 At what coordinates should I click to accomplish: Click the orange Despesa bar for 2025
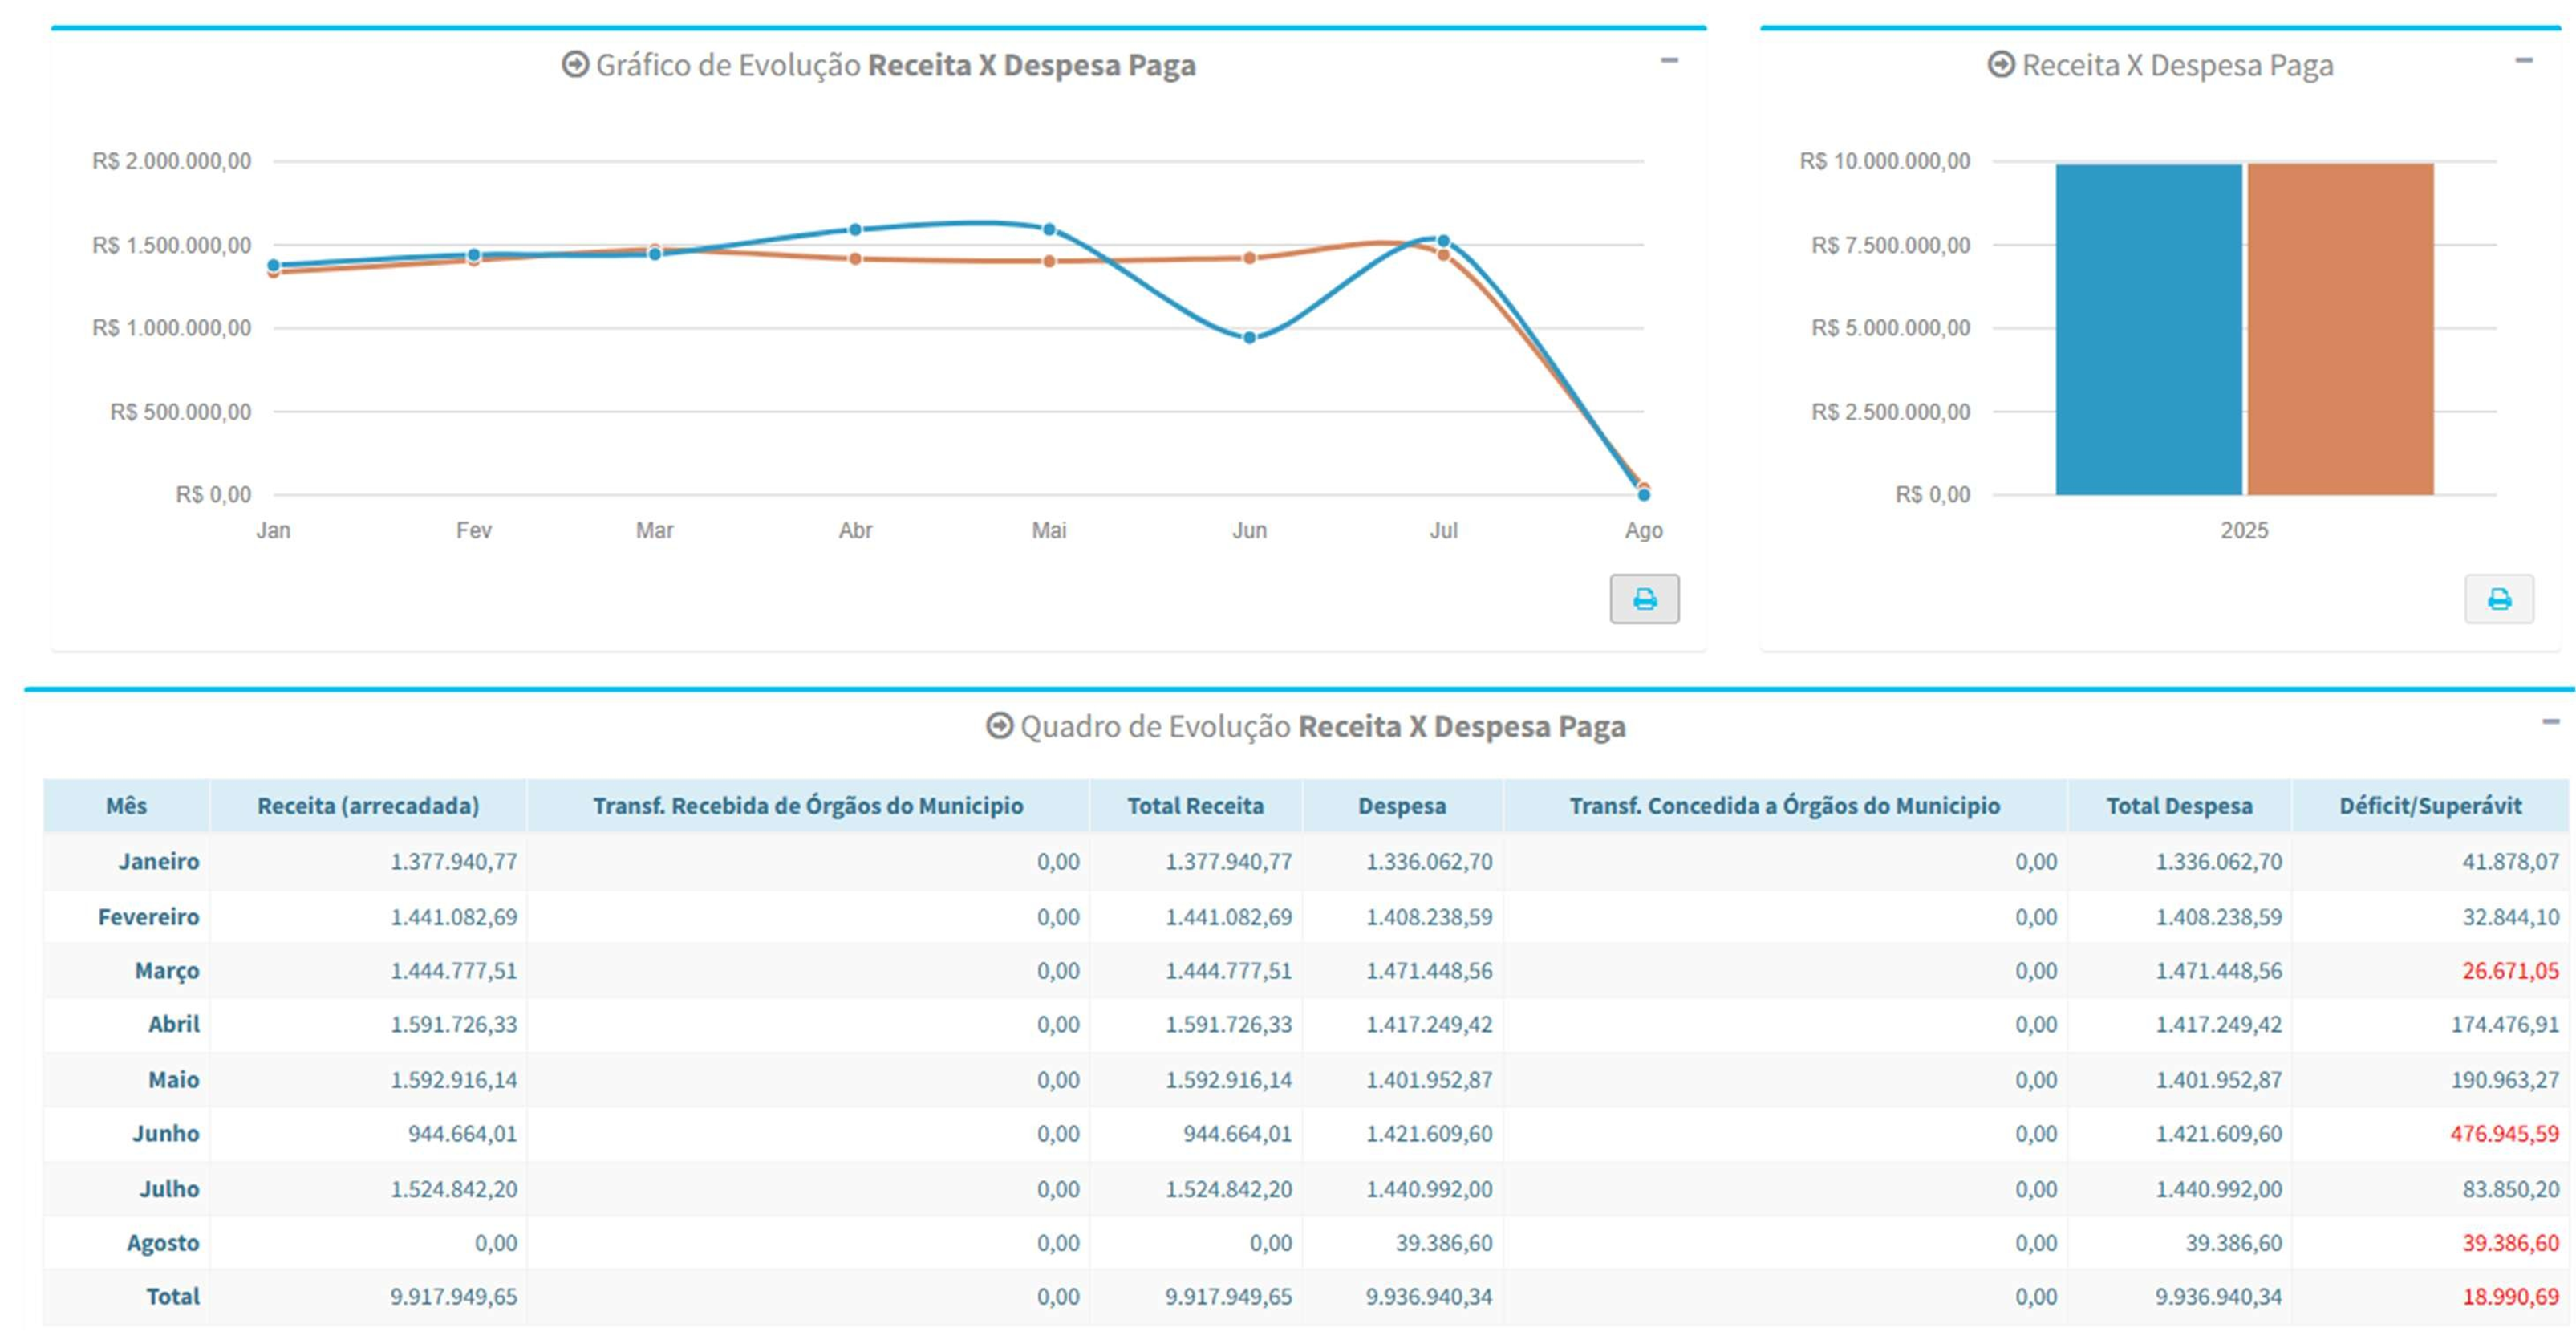click(2340, 330)
